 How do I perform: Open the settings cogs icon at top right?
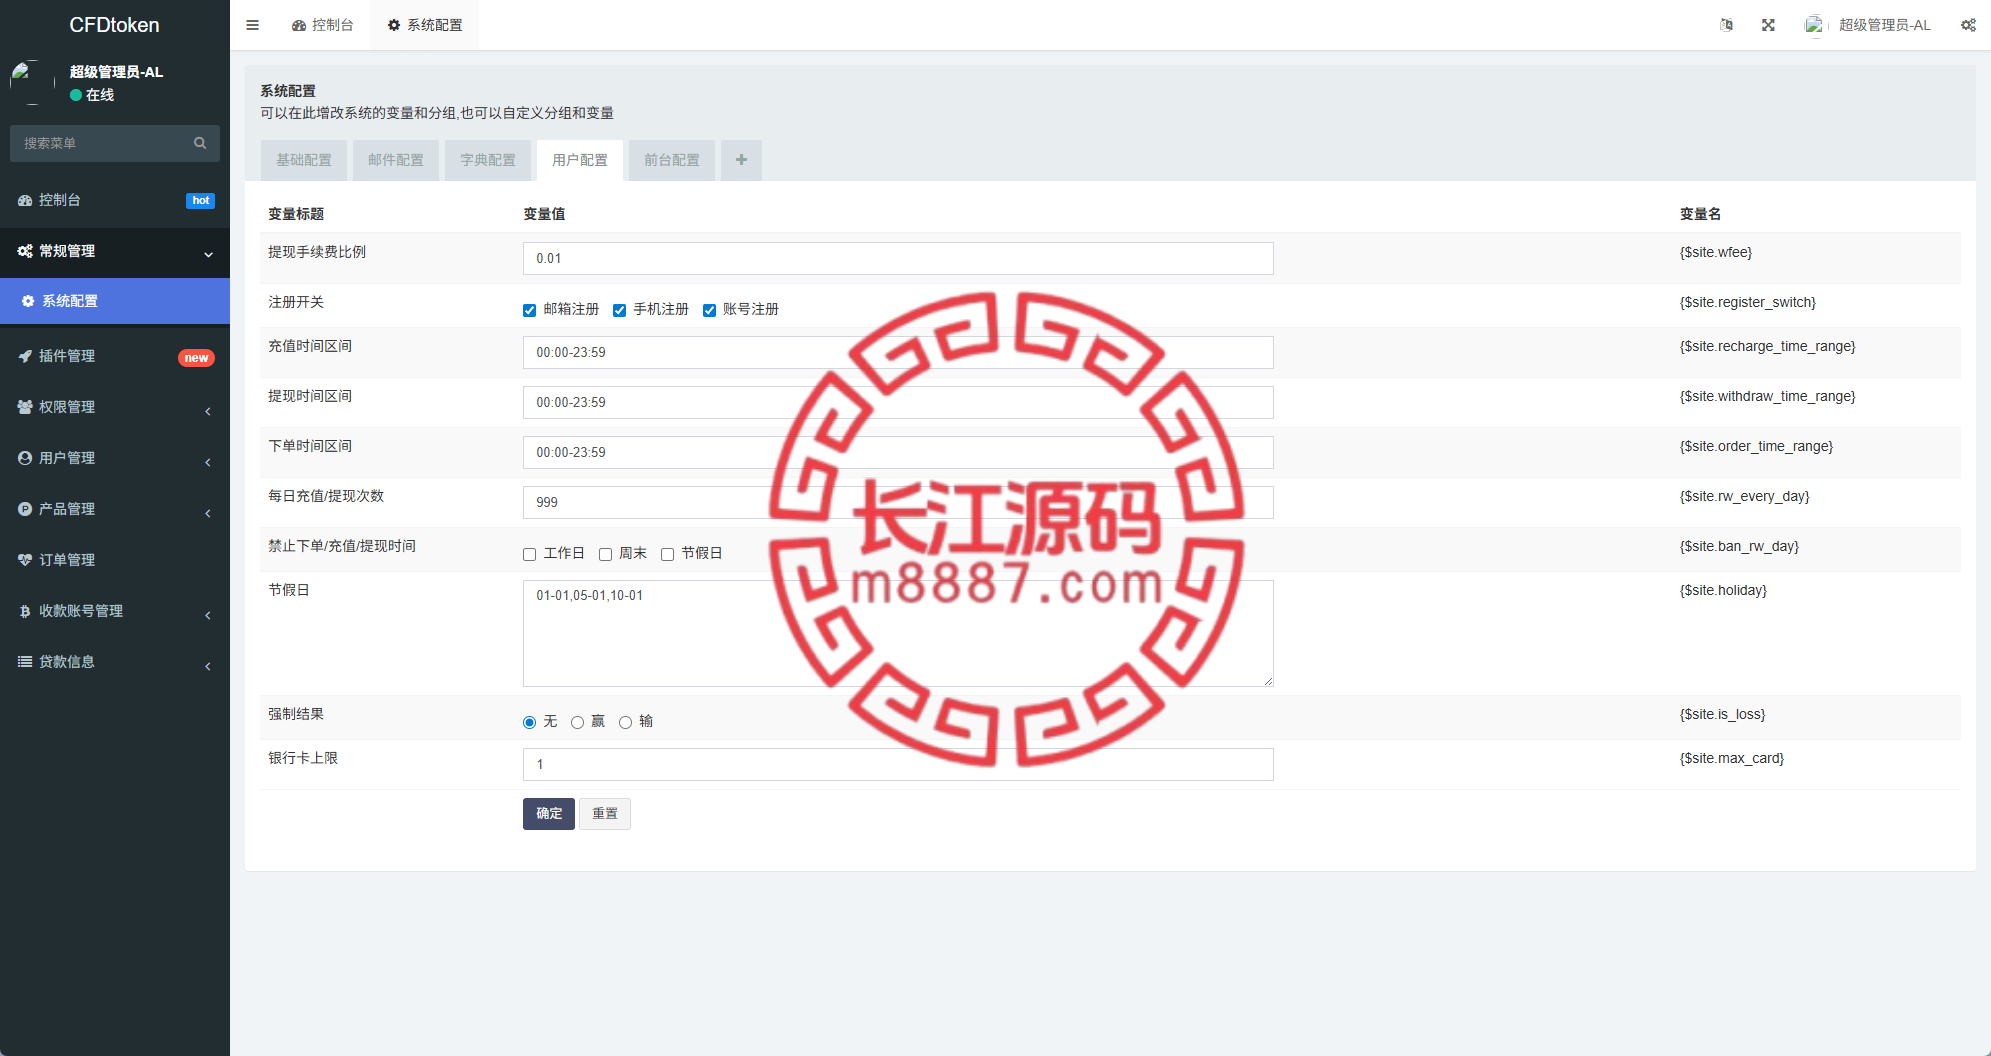(1968, 25)
